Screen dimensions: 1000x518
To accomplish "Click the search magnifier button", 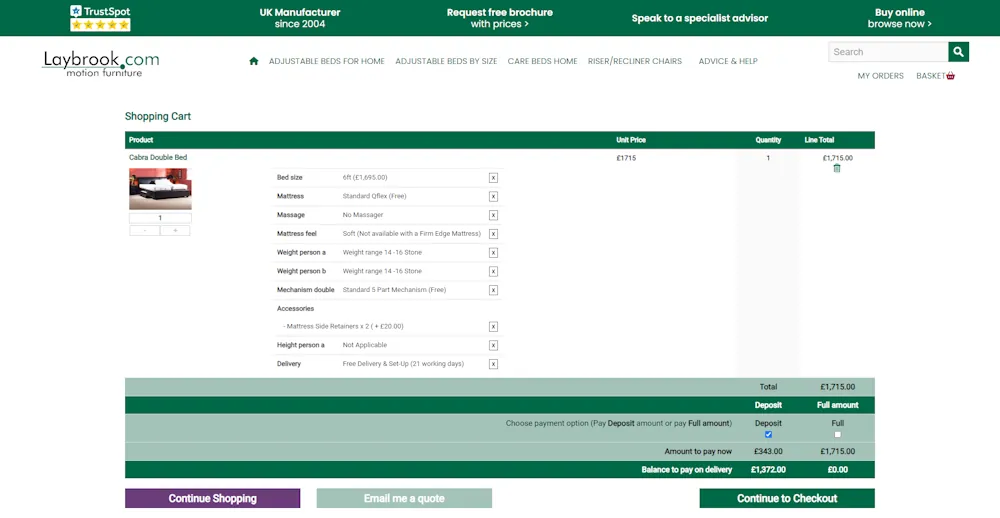I will [958, 52].
